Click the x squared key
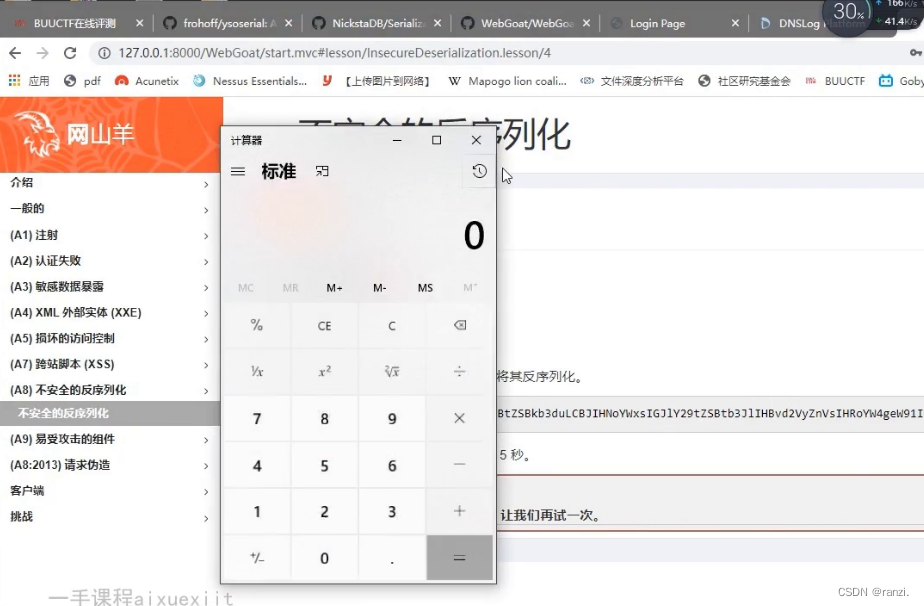Image resolution: width=924 pixels, height=606 pixels. pos(324,371)
